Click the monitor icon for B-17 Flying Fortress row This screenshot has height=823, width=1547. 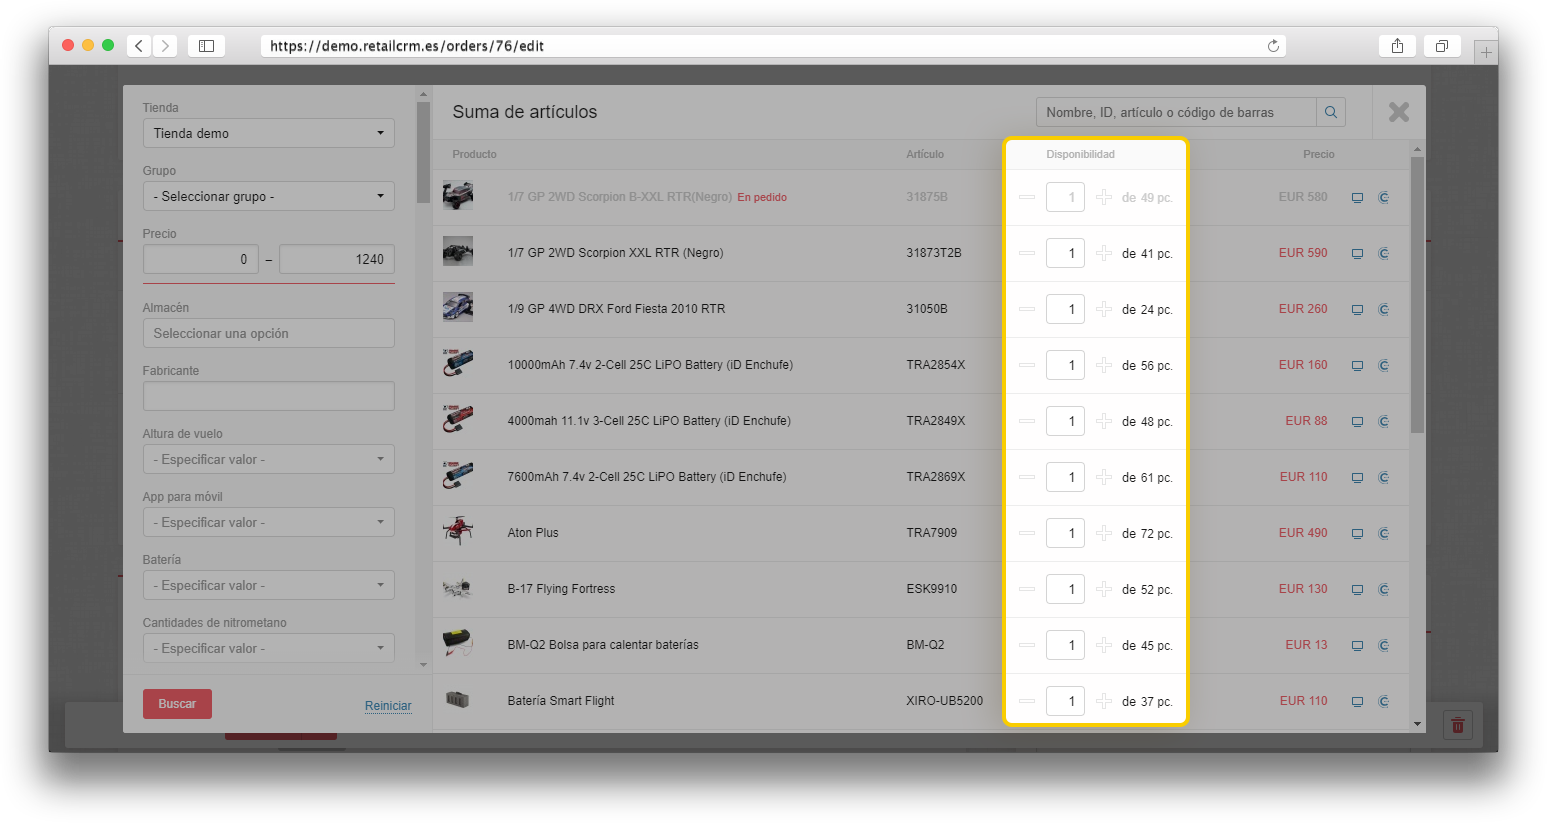click(x=1357, y=590)
